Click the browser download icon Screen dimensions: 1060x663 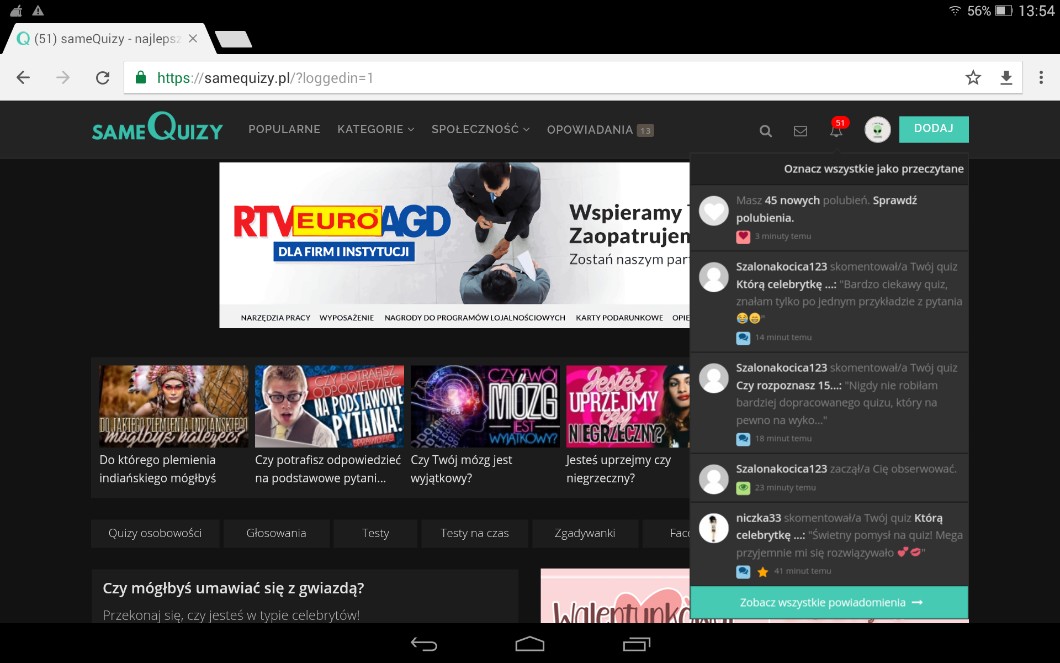click(1006, 78)
